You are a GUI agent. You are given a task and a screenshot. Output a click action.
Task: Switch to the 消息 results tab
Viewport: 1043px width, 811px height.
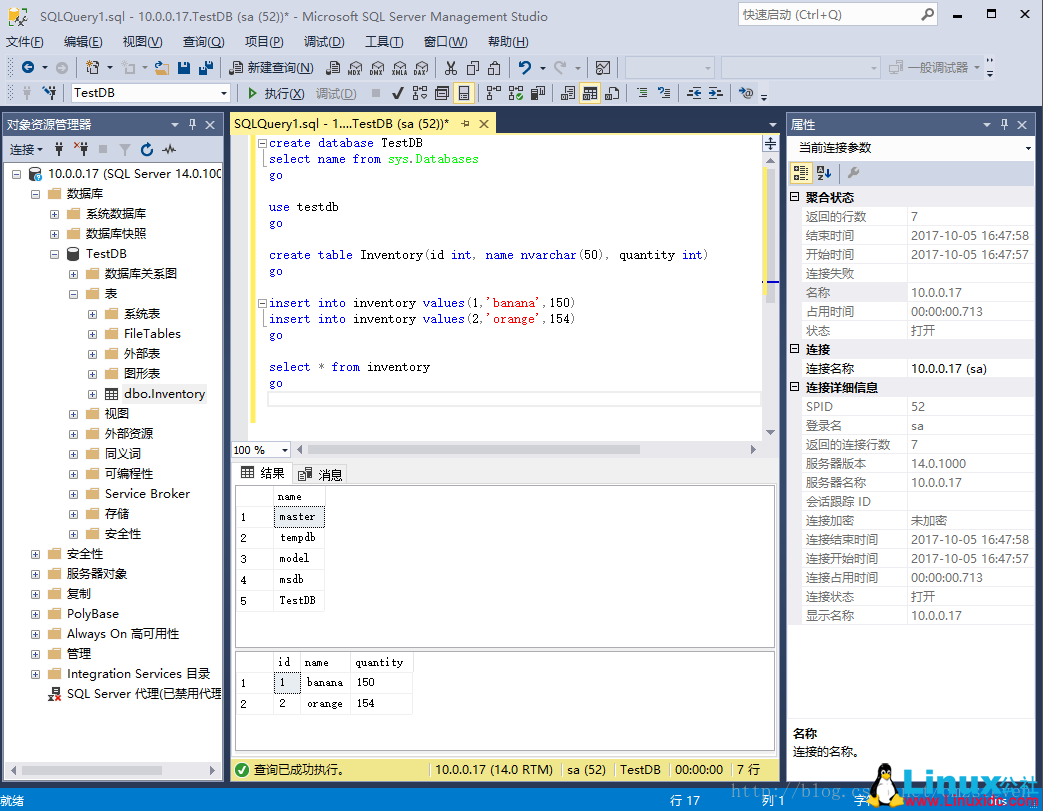[x=320, y=474]
